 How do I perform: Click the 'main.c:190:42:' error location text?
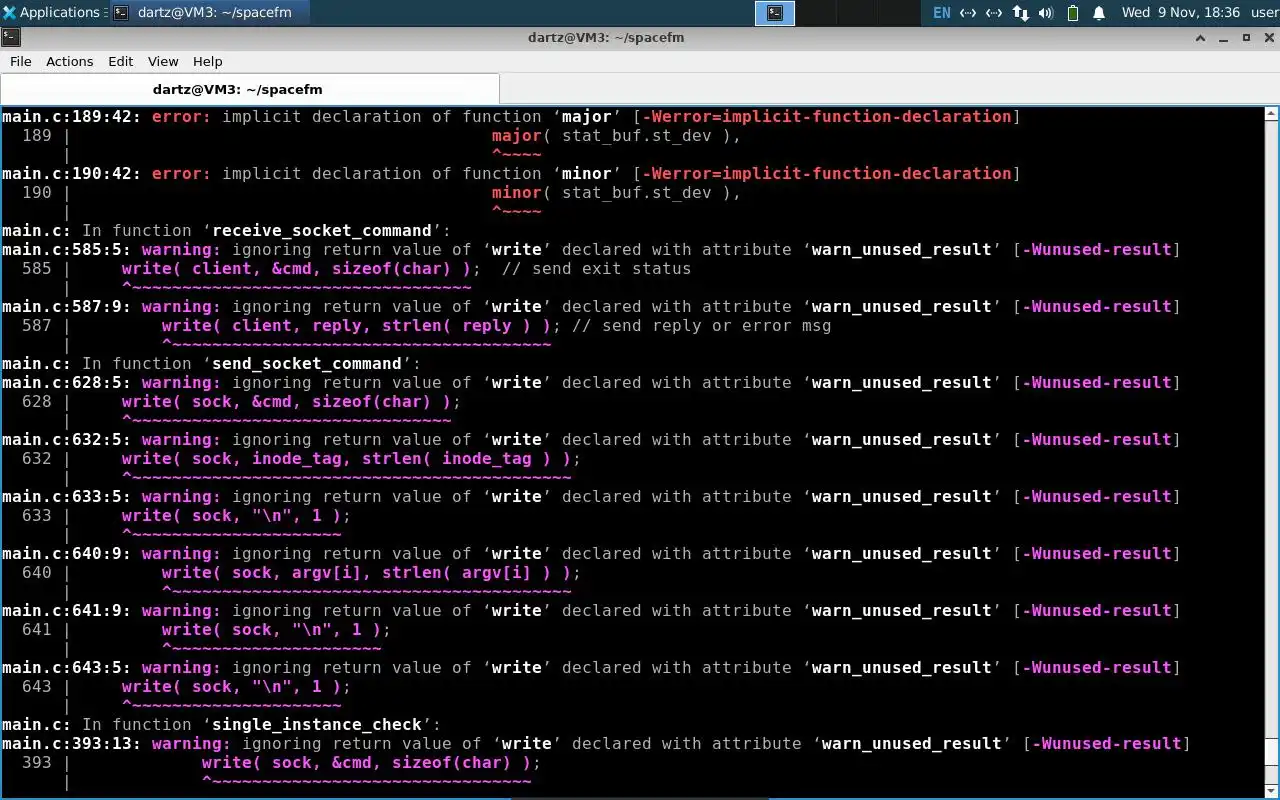coord(72,174)
